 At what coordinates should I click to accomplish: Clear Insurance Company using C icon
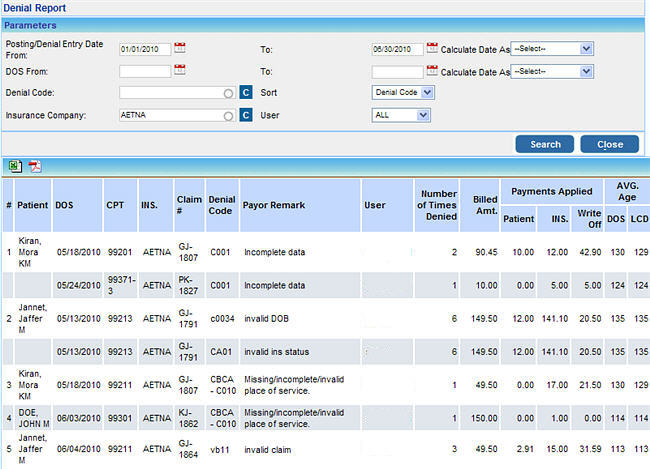tap(246, 116)
